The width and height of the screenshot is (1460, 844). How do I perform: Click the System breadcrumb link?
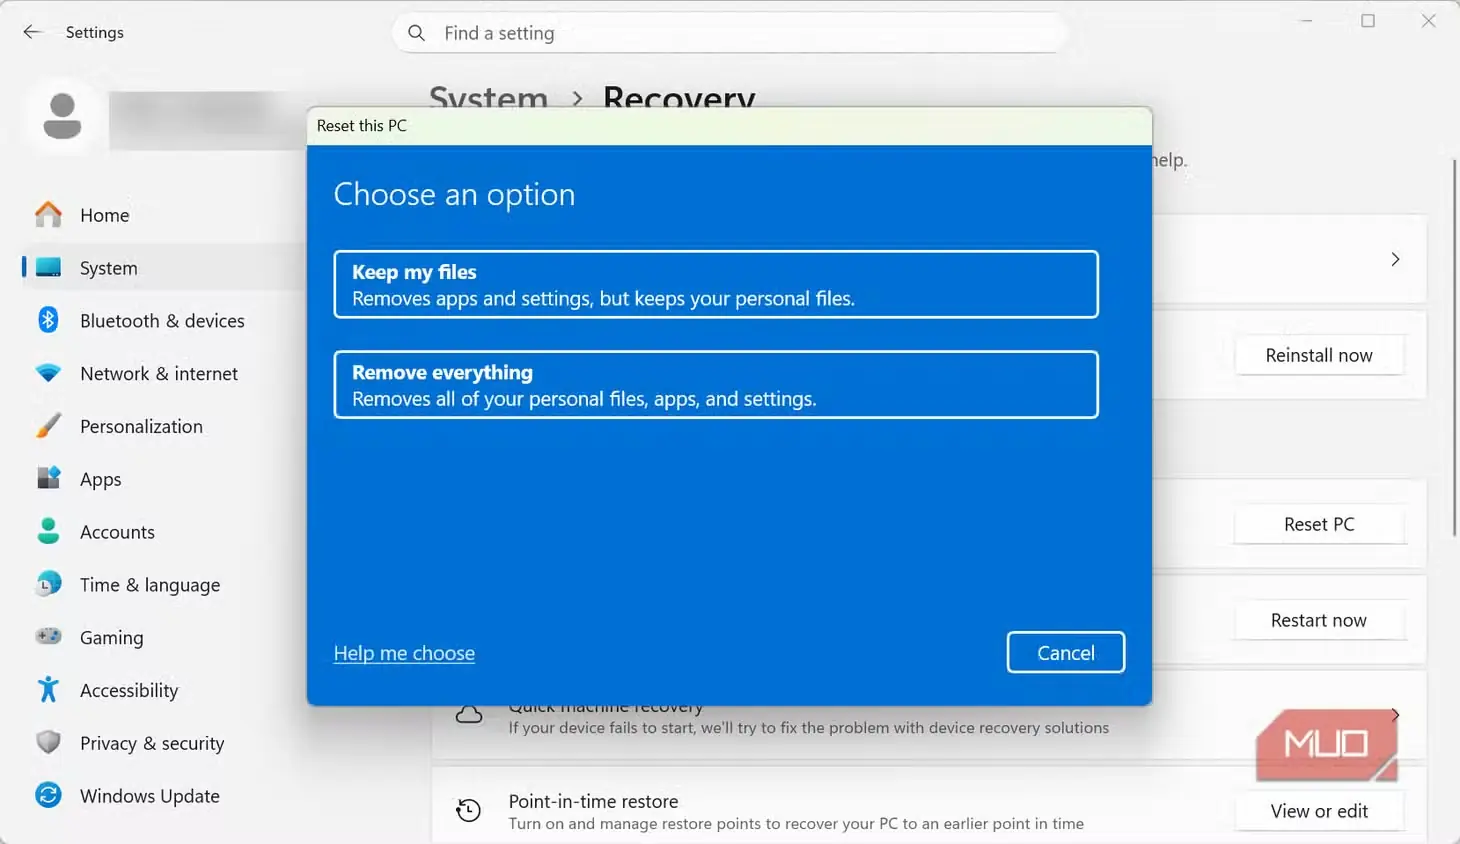tap(488, 96)
